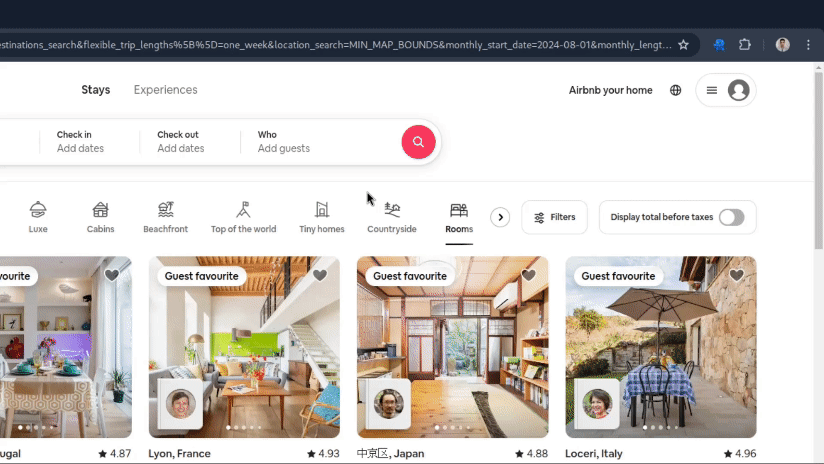Open the Japan listing photo

click(452, 347)
